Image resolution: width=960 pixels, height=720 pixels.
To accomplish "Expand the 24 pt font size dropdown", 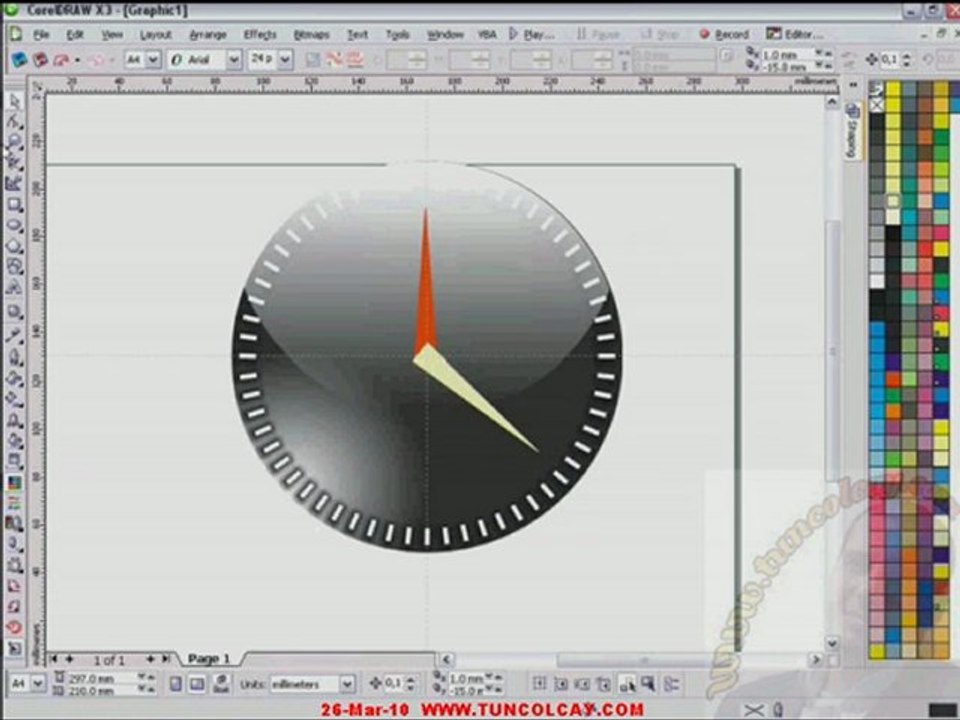I will 285,59.
